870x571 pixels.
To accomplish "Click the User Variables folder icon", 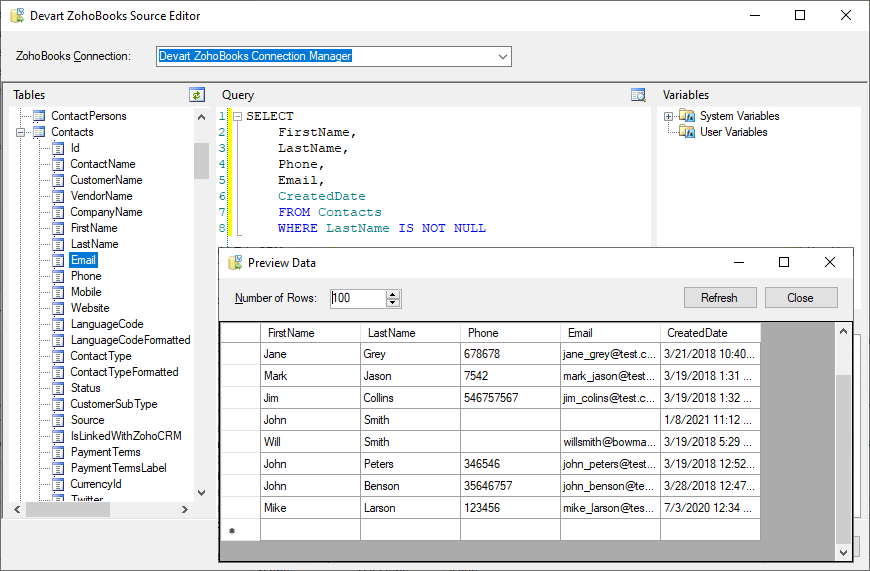I will 686,132.
